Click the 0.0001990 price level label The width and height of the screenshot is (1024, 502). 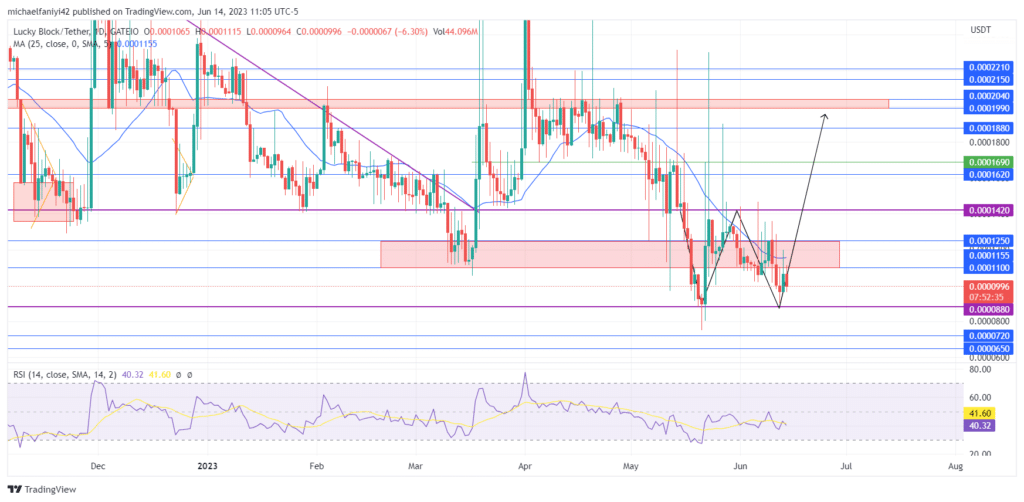[x=989, y=108]
